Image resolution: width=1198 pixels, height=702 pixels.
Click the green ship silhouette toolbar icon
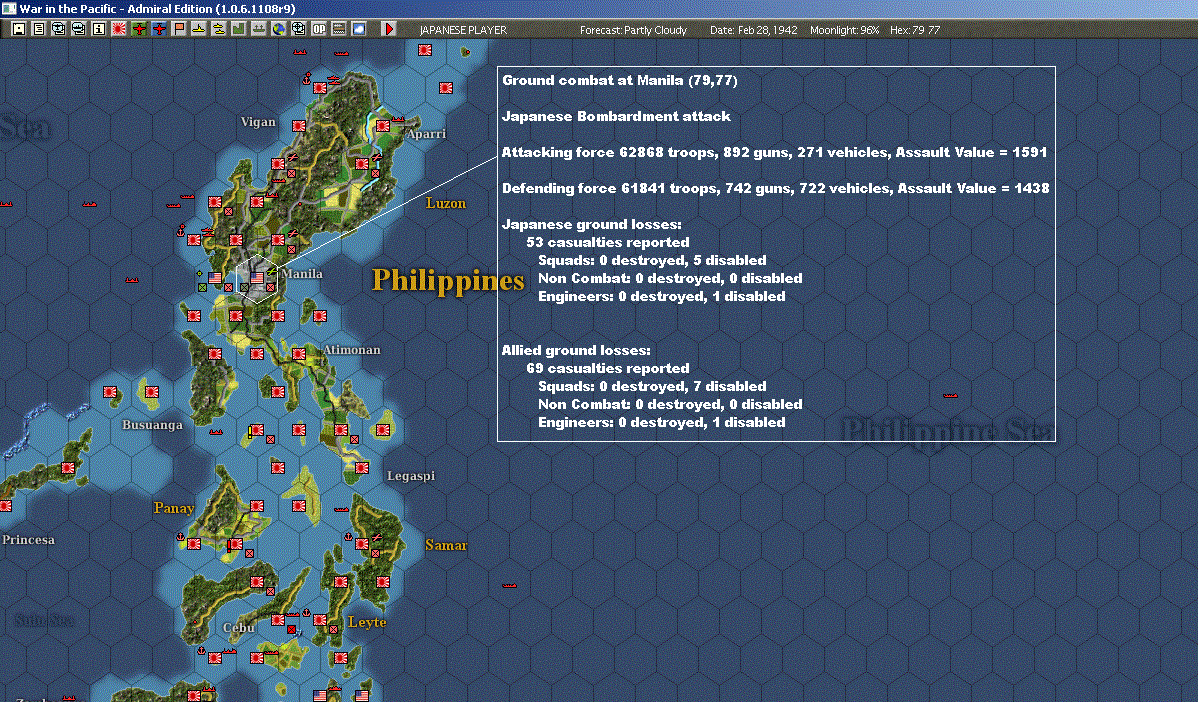(259, 29)
